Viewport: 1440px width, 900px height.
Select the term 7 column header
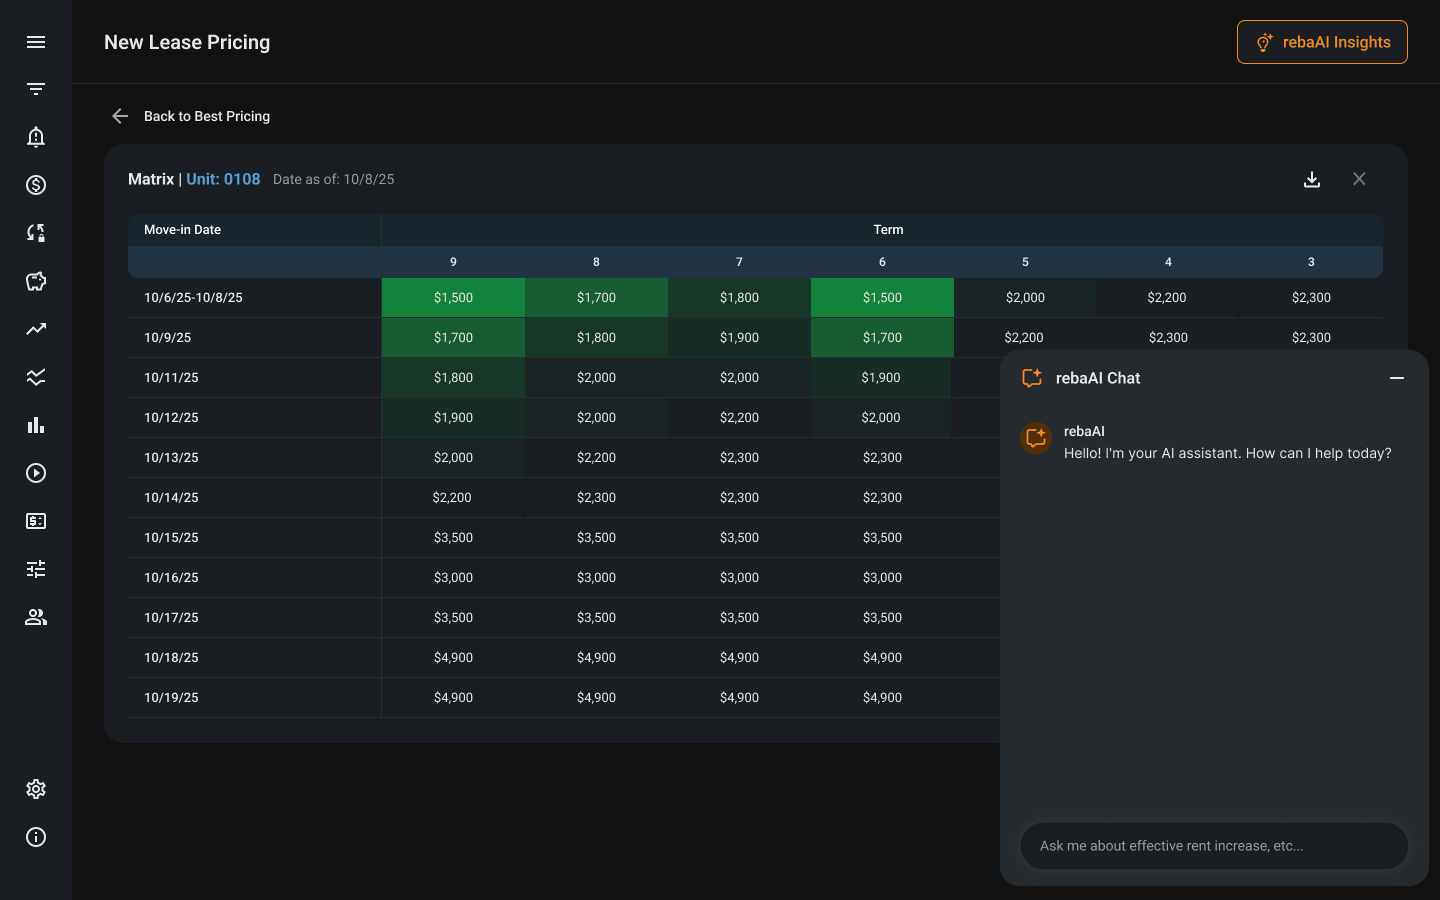[x=739, y=262]
